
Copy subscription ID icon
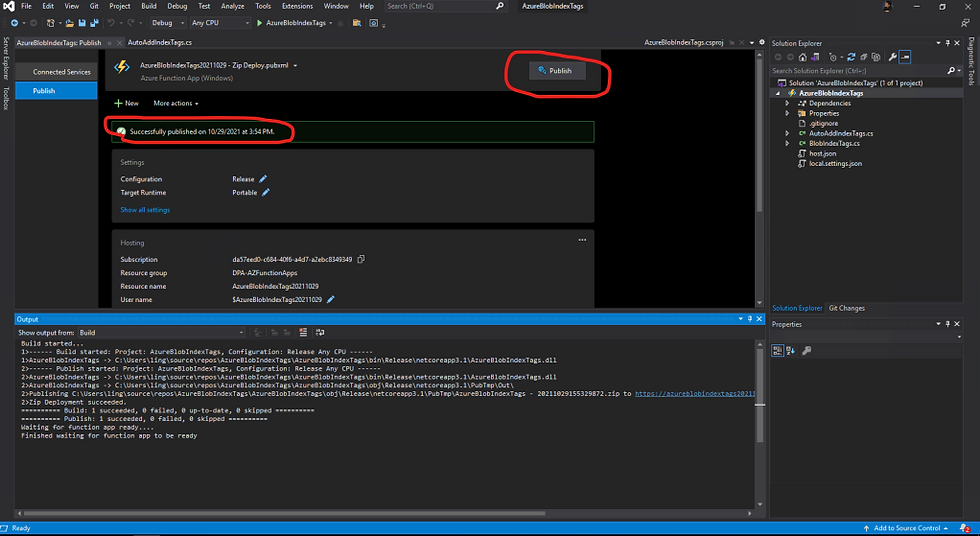coord(361,259)
